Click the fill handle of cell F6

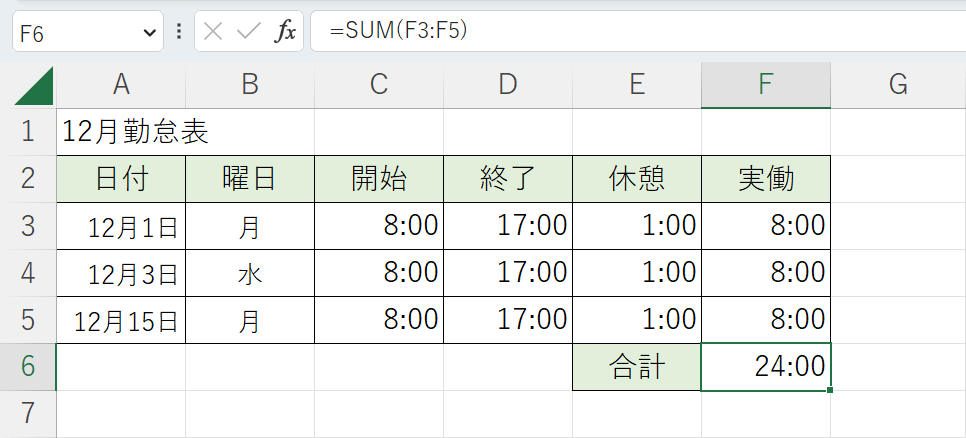(x=830, y=390)
